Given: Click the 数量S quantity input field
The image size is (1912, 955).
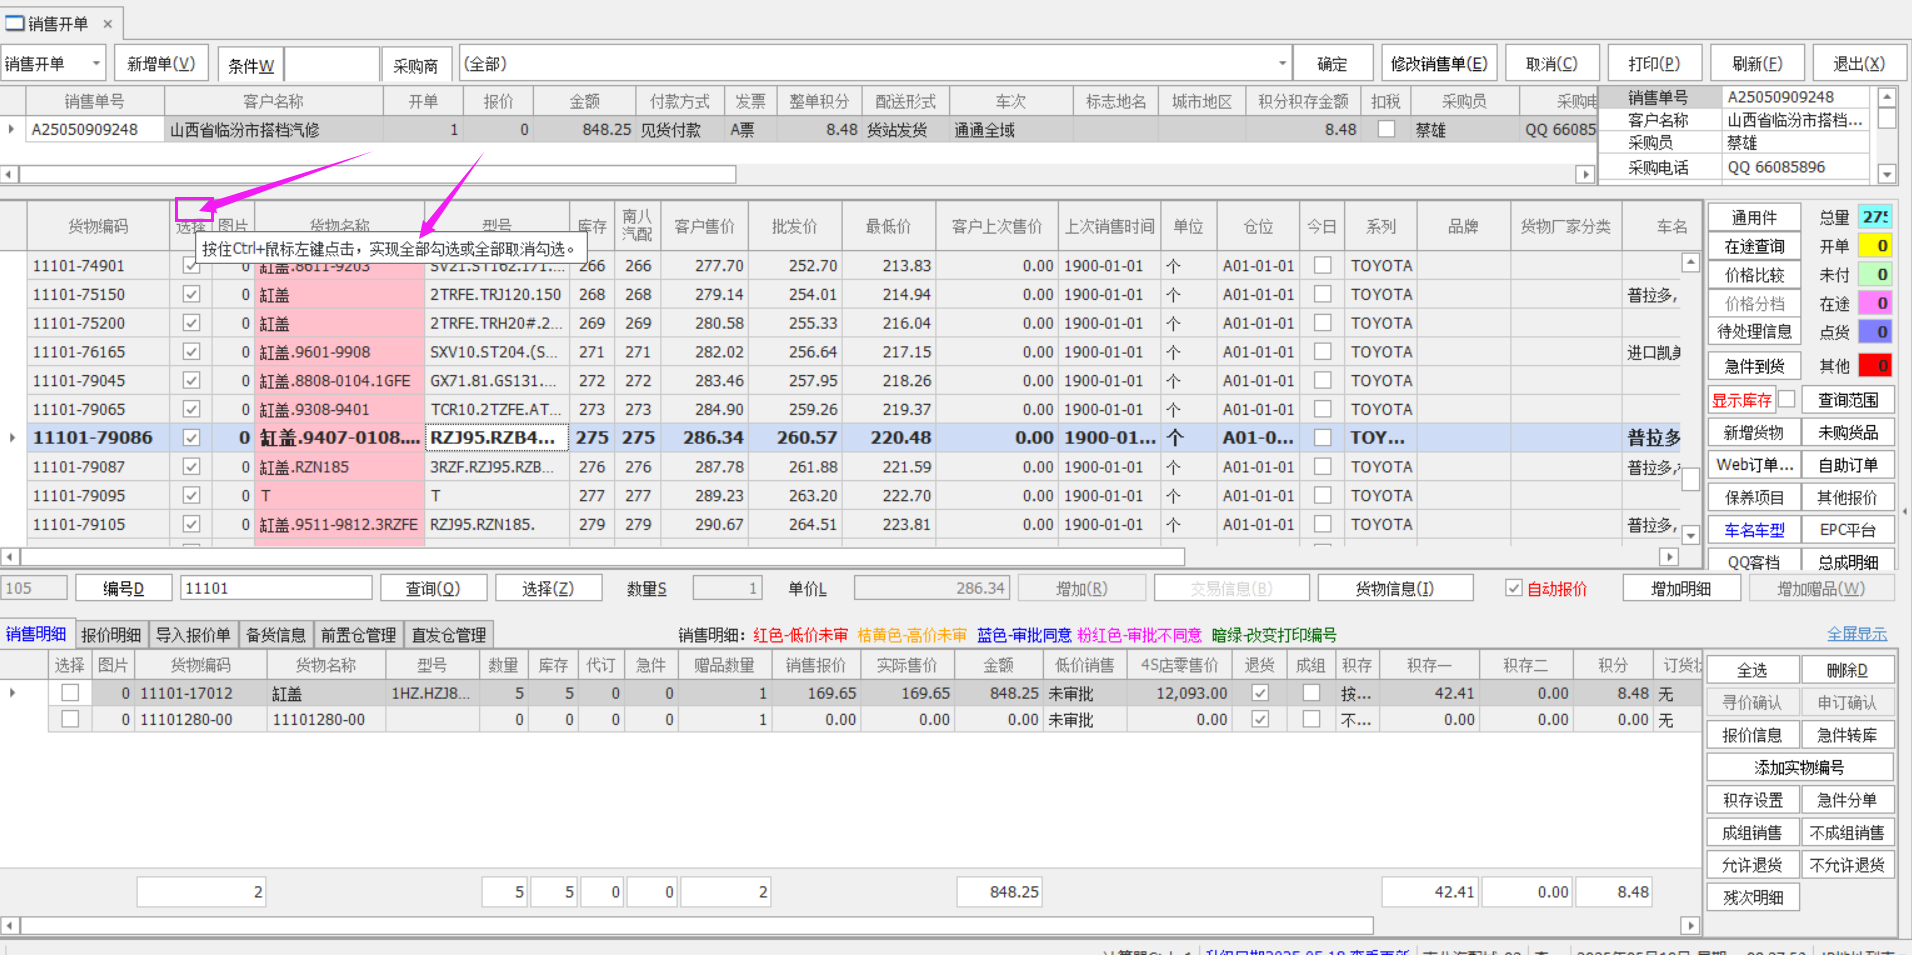Looking at the screenshot, I should point(727,588).
